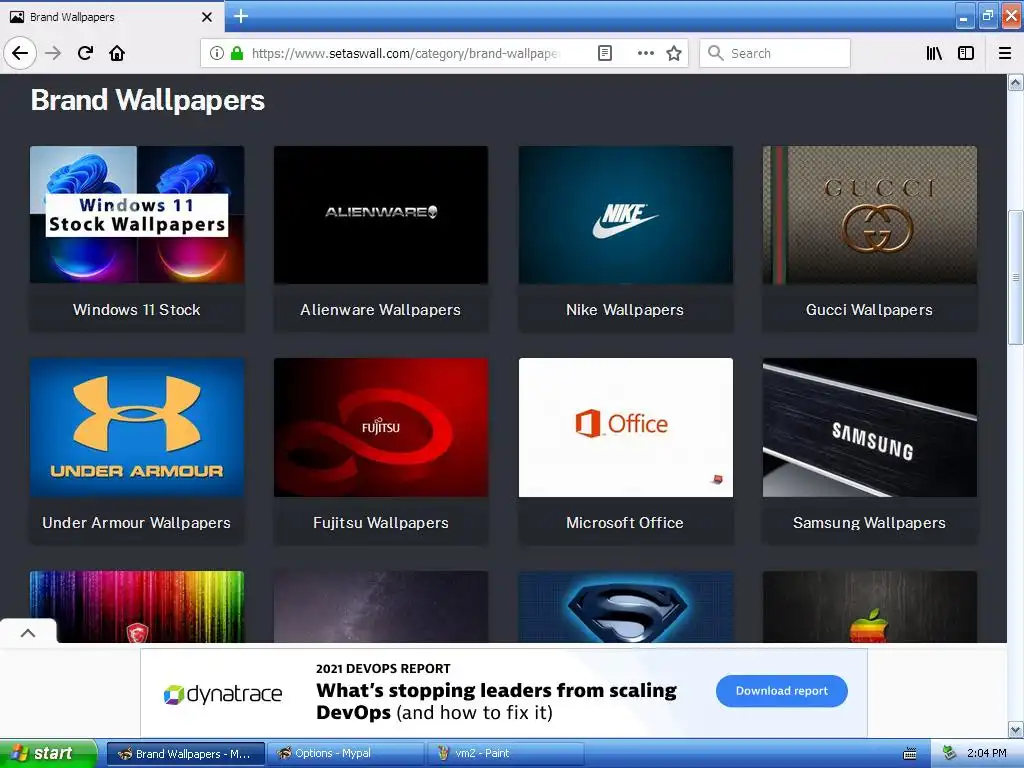Open the Windows start menu
The image size is (1024, 768).
click(48, 753)
